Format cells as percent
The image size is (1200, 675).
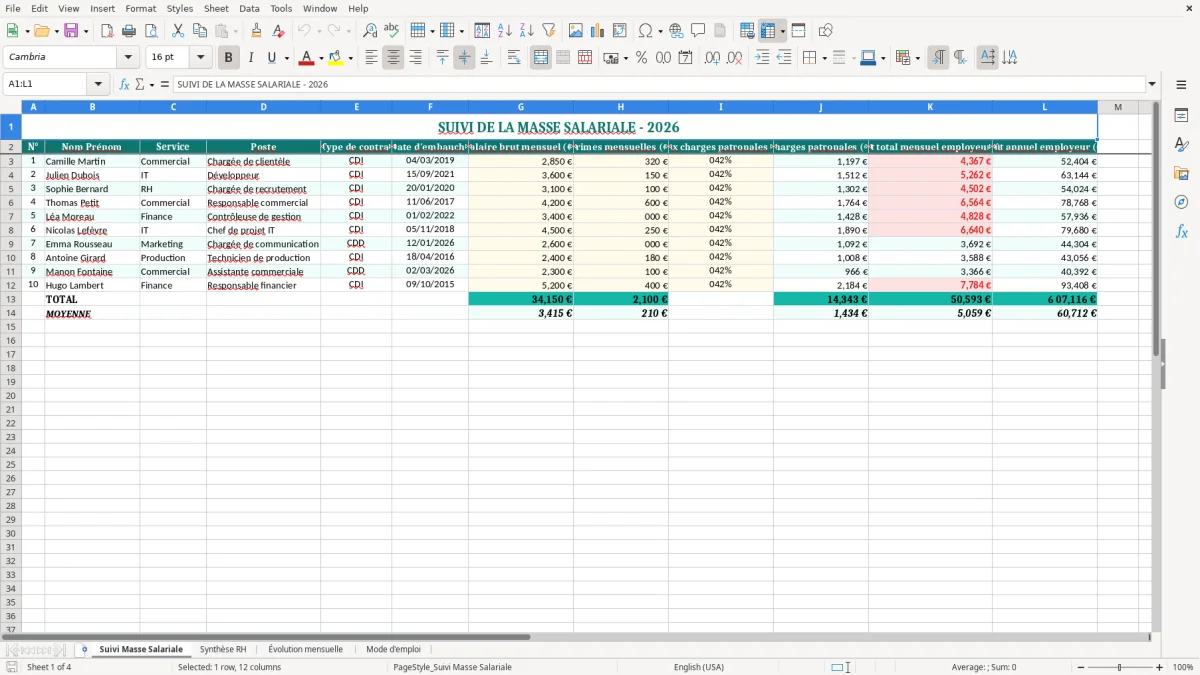click(x=641, y=58)
